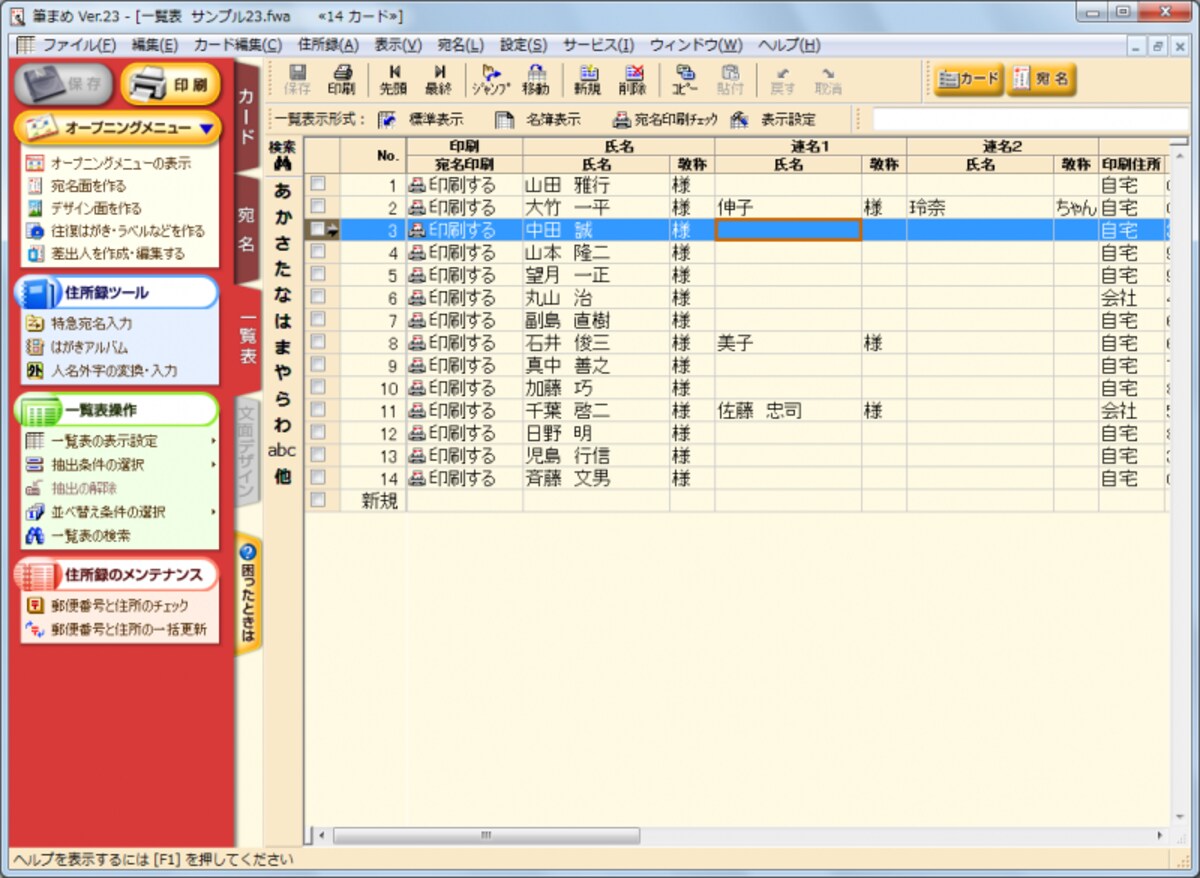The width and height of the screenshot is (1200, 878).
Task: Click the 保存 toolbar icon
Action: coord(298,79)
